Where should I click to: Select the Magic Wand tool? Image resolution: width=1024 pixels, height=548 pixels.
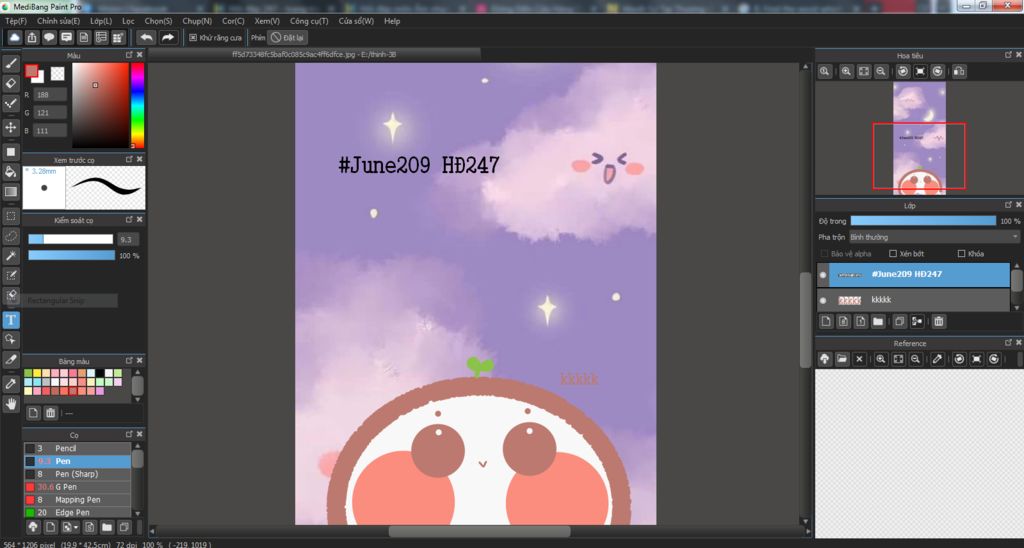(x=10, y=256)
